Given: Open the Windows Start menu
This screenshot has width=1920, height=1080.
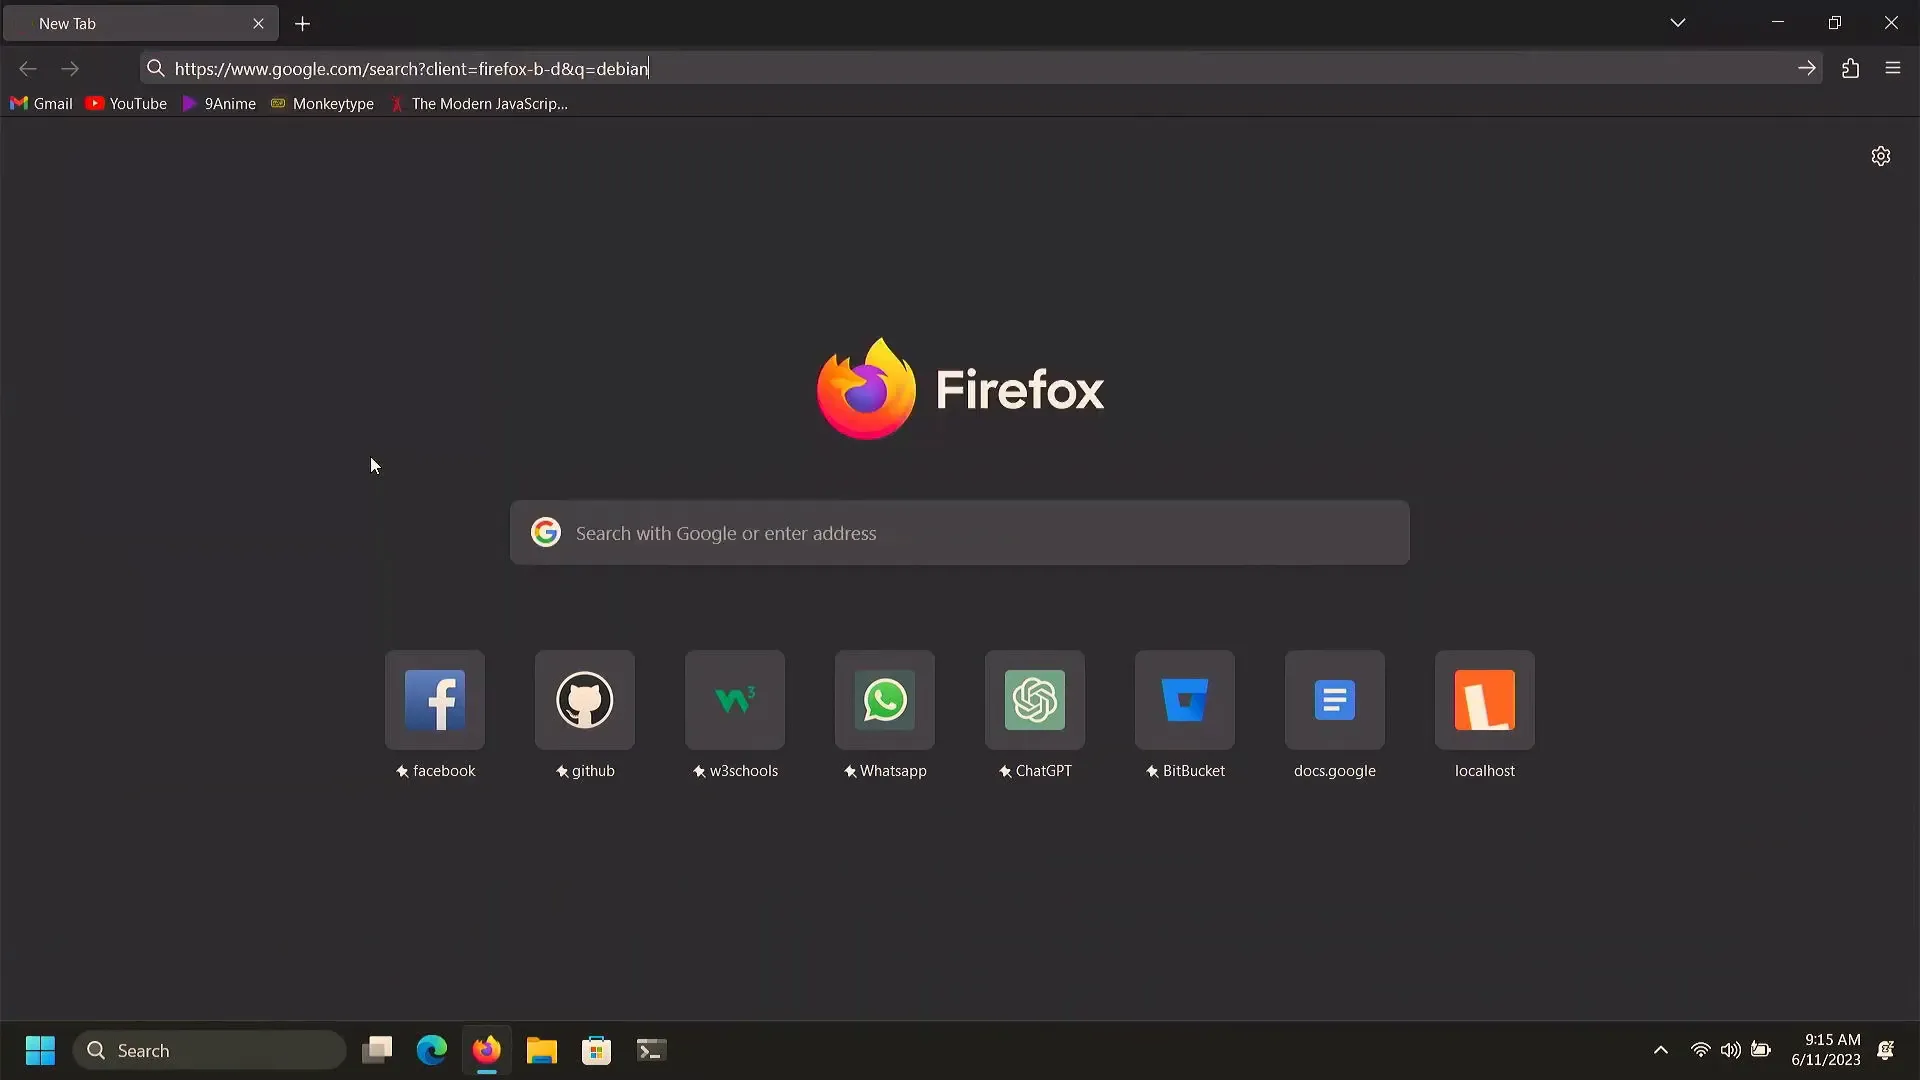Looking at the screenshot, I should [x=41, y=1050].
